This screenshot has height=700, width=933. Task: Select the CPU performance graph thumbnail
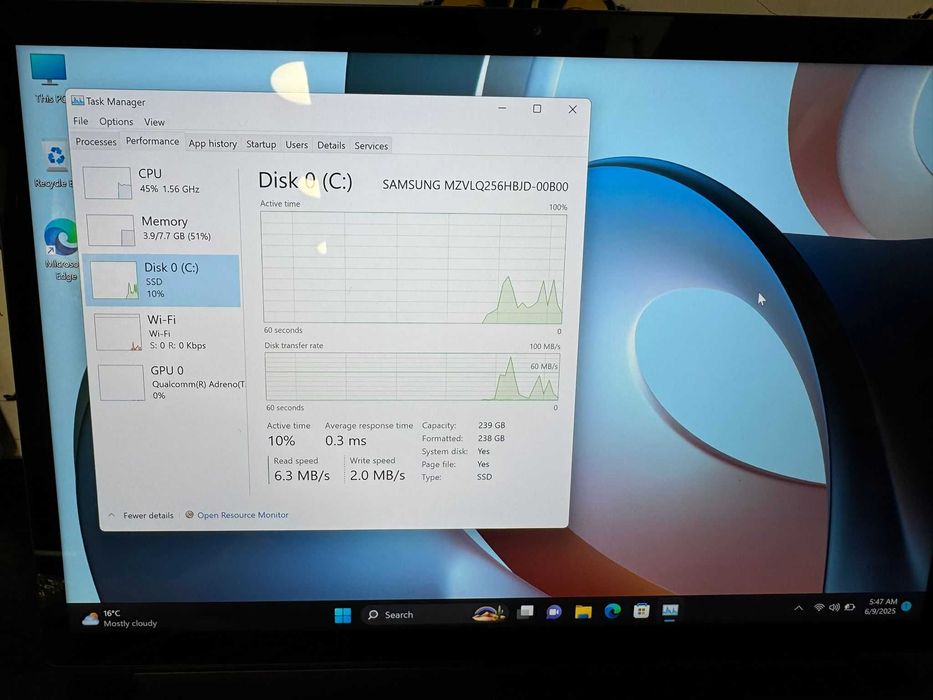click(107, 182)
